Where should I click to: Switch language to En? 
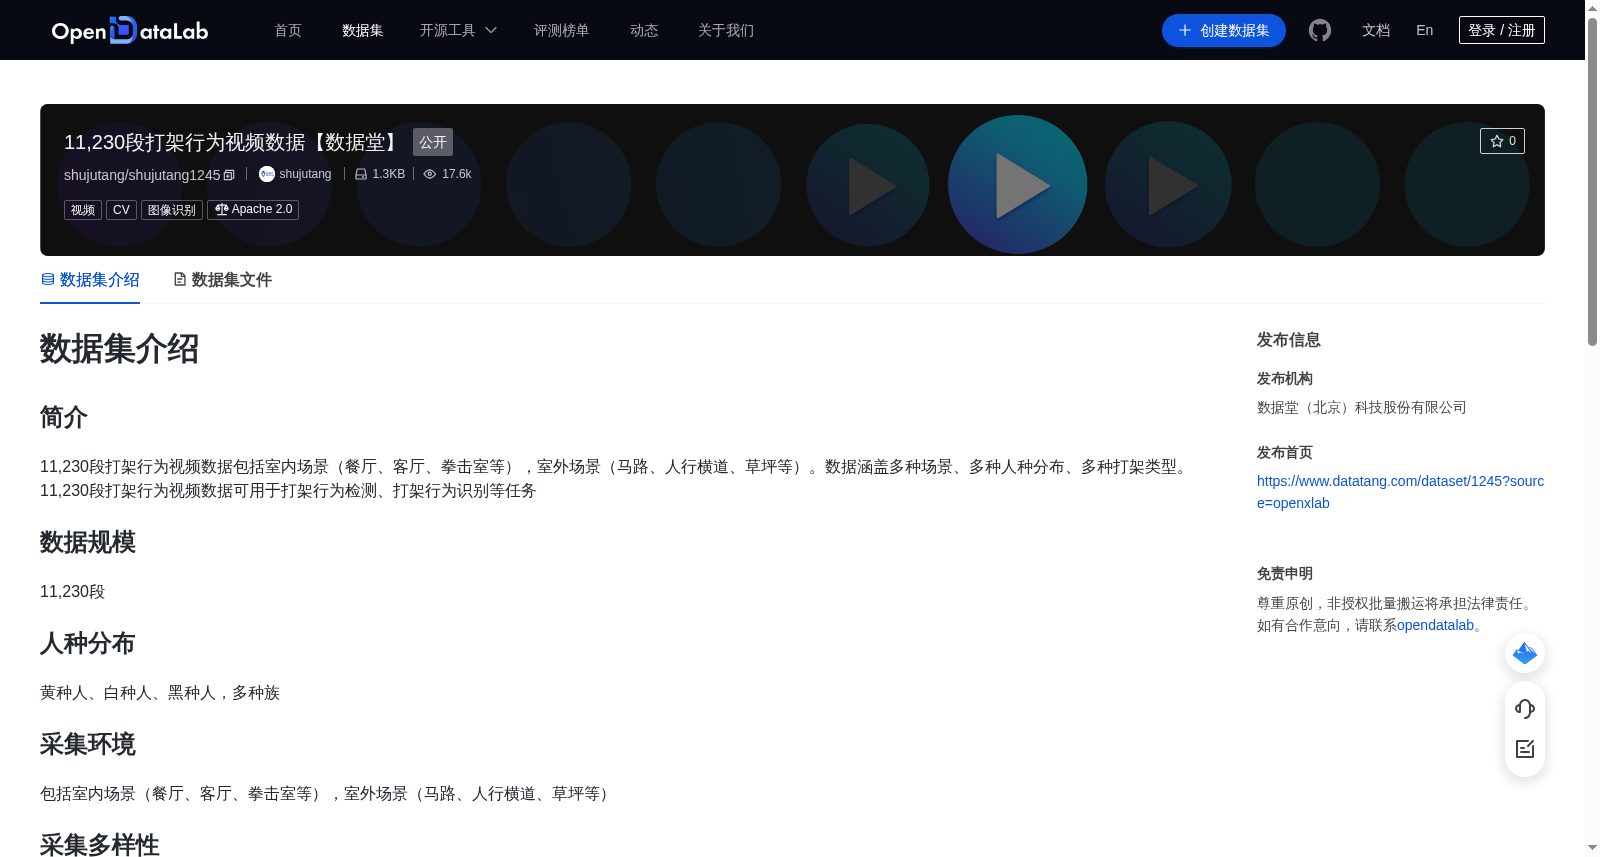1424,30
